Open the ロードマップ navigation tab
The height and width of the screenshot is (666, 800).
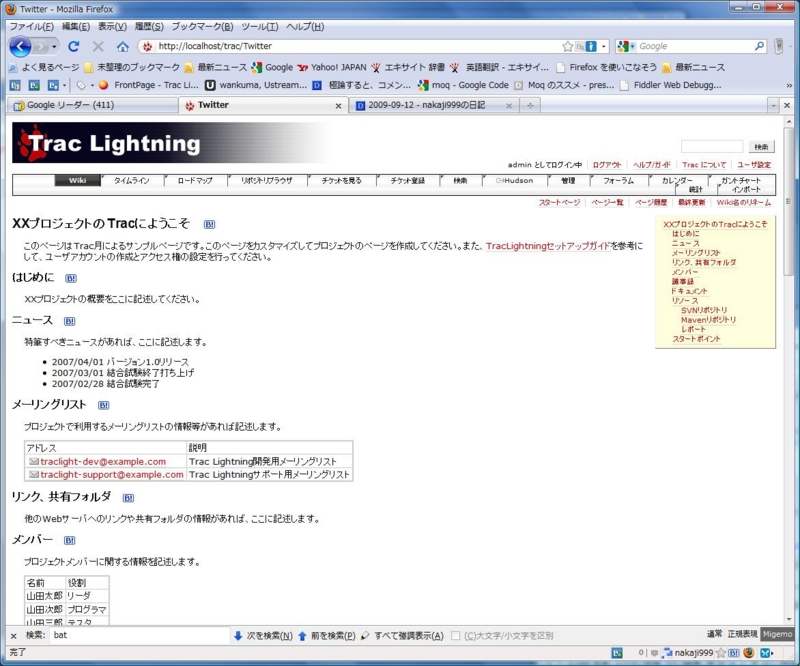[195, 181]
